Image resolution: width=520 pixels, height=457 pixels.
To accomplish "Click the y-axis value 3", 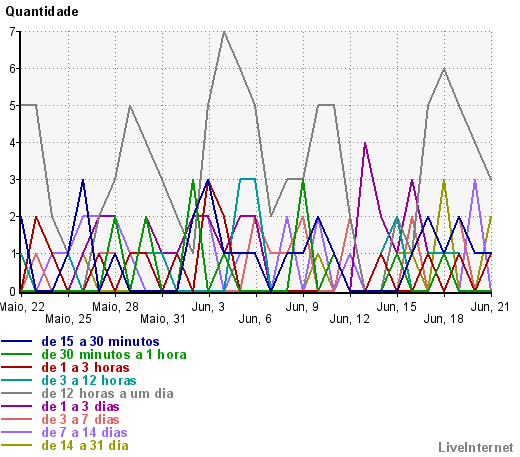I will 12,180.
